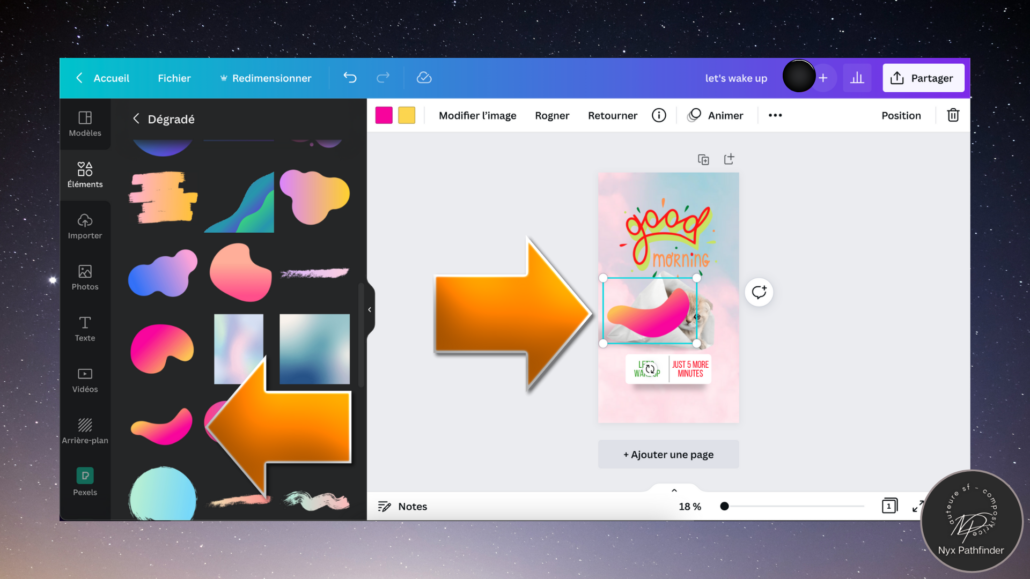This screenshot has height=579, width=1030.
Task: Open the Pexels sidebar panel
Action: pyautogui.click(x=85, y=482)
